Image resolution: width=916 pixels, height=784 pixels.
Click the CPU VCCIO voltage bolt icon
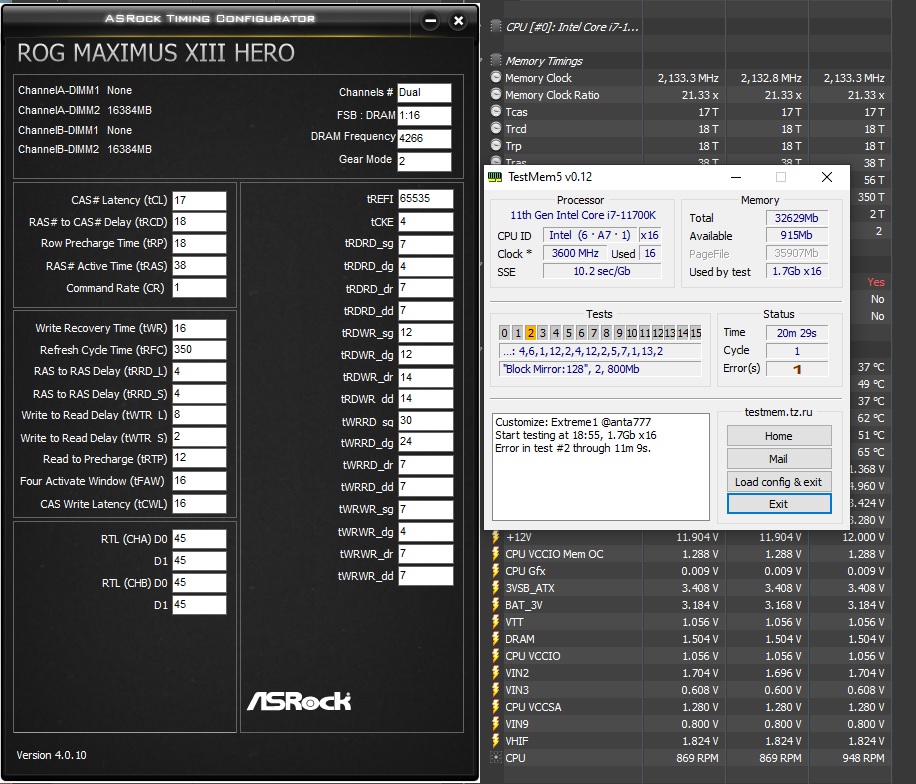pyautogui.click(x=496, y=655)
